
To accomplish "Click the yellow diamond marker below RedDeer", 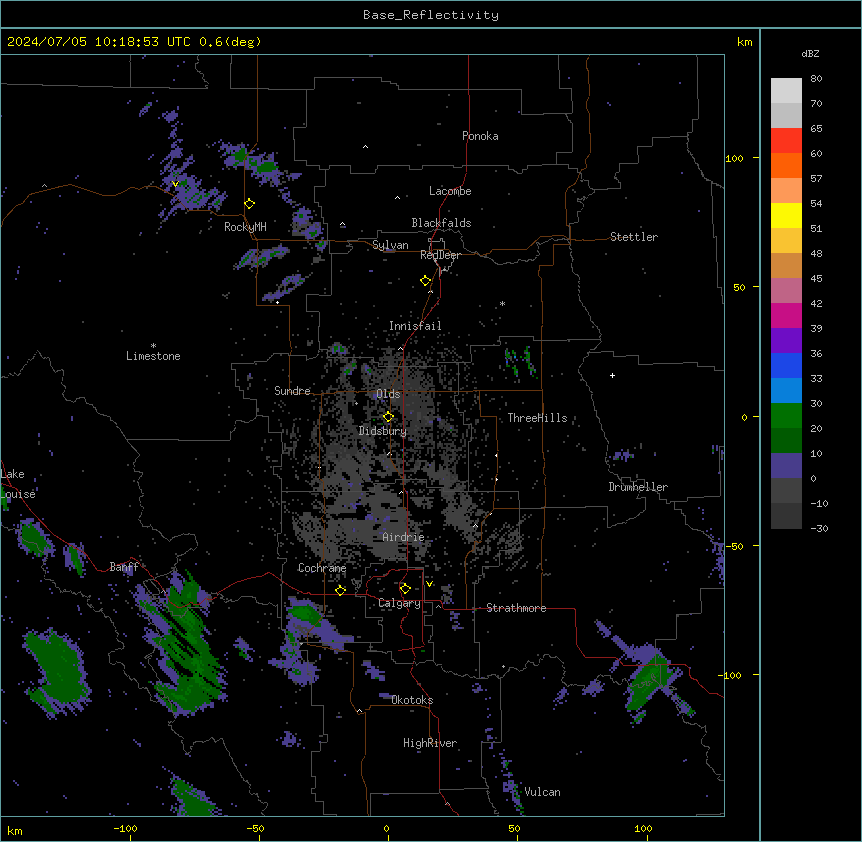I will (426, 281).
